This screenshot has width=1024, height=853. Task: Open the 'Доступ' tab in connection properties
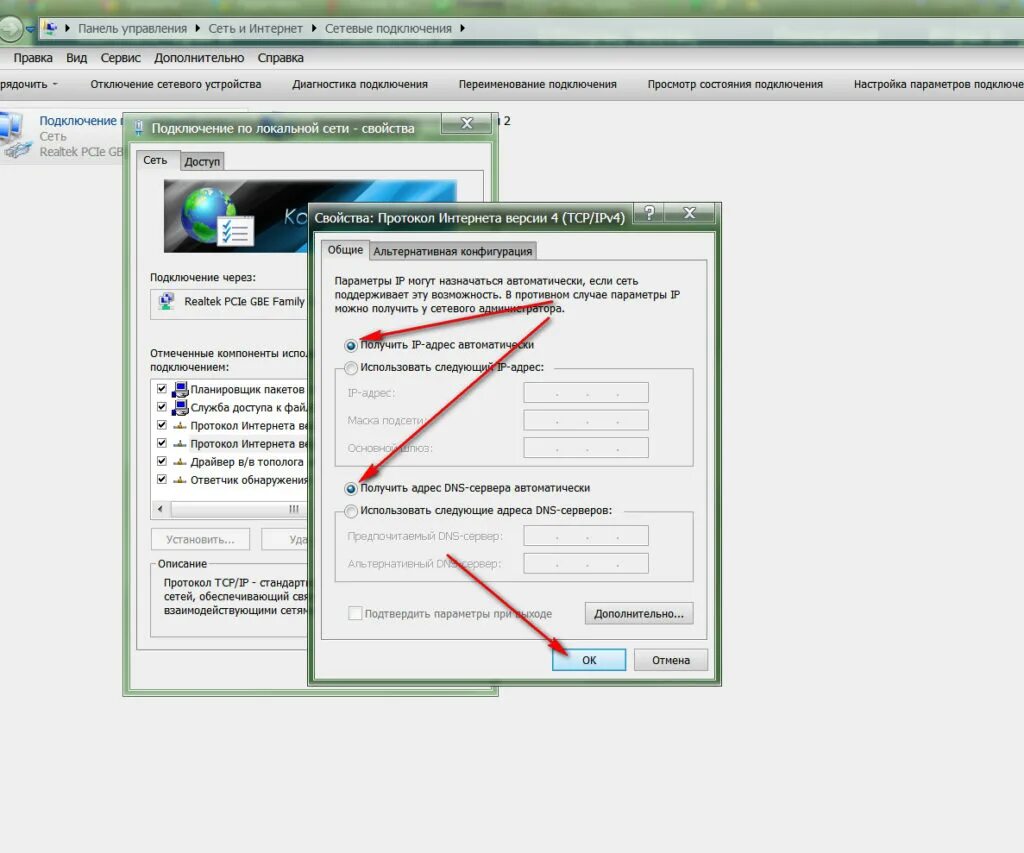pos(202,161)
